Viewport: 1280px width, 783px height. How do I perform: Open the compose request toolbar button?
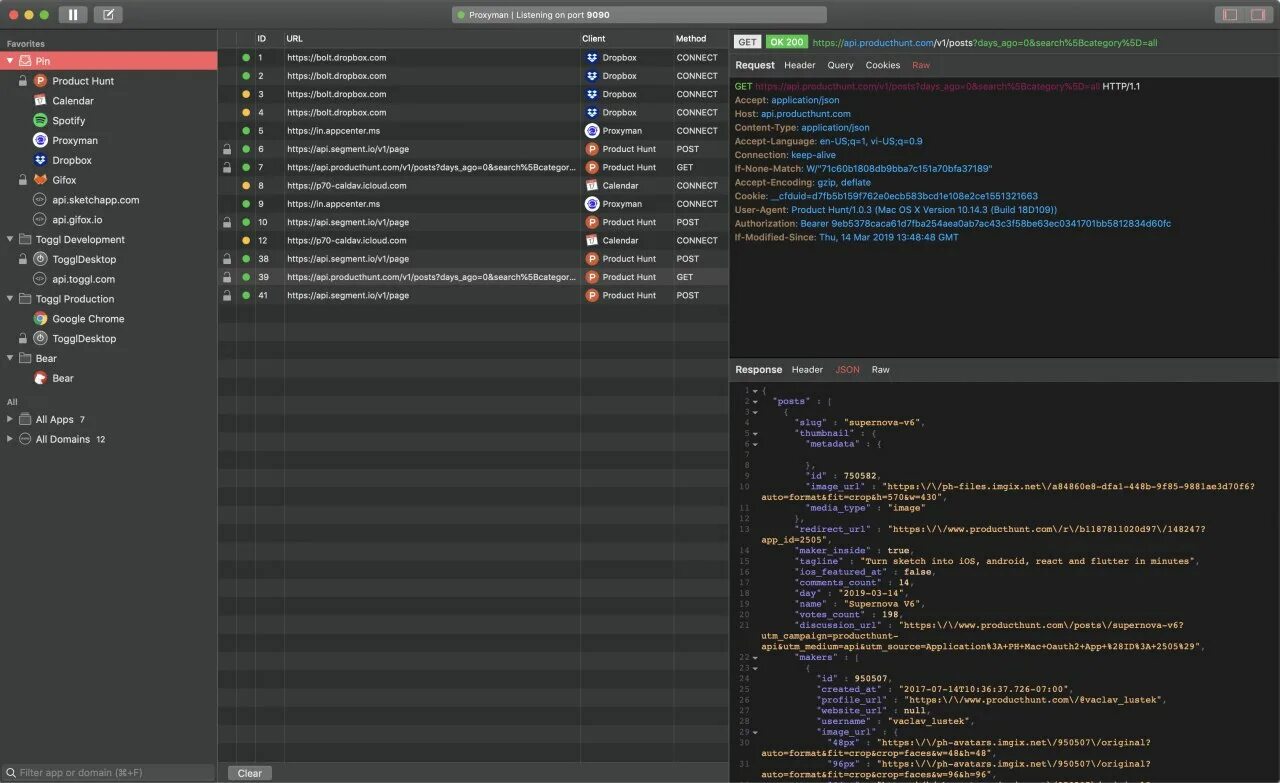point(108,14)
